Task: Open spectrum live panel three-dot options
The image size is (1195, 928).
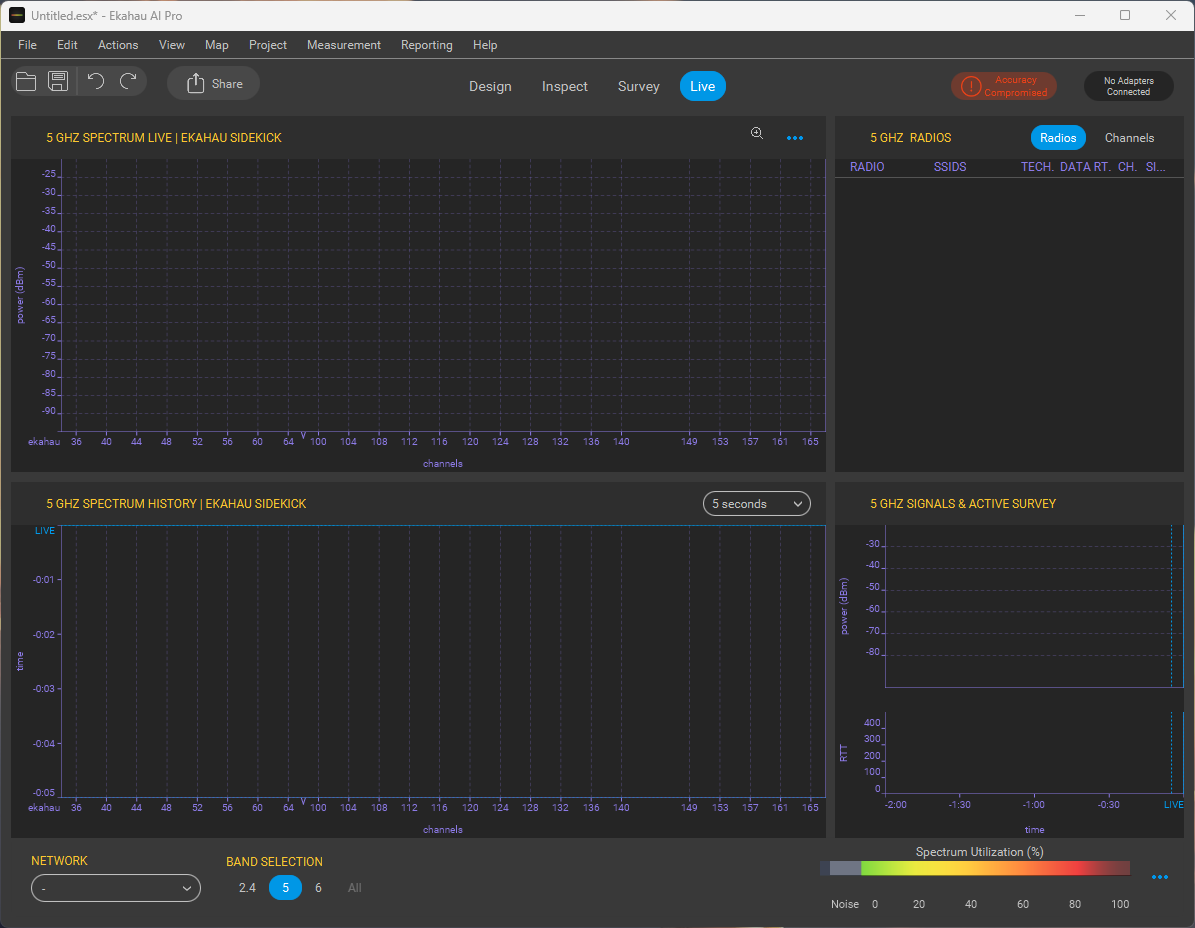Action: [795, 138]
